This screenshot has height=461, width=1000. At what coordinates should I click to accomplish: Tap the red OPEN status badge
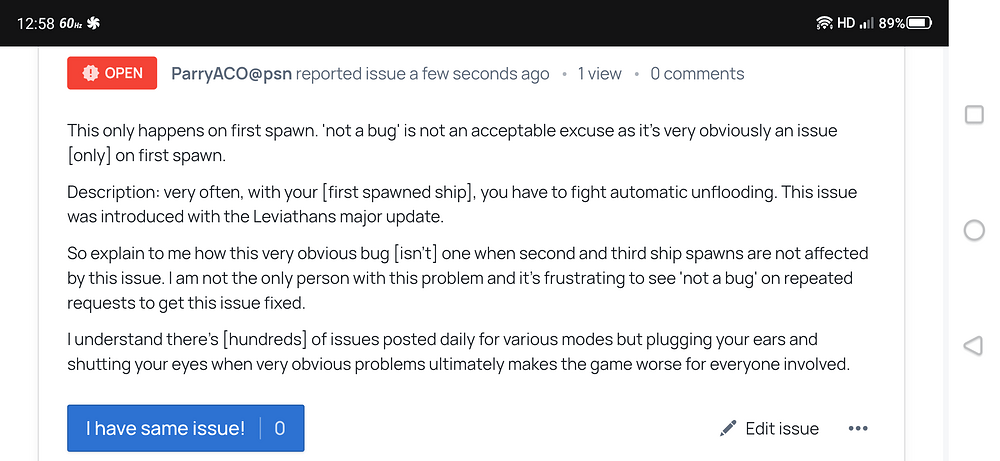(x=112, y=73)
